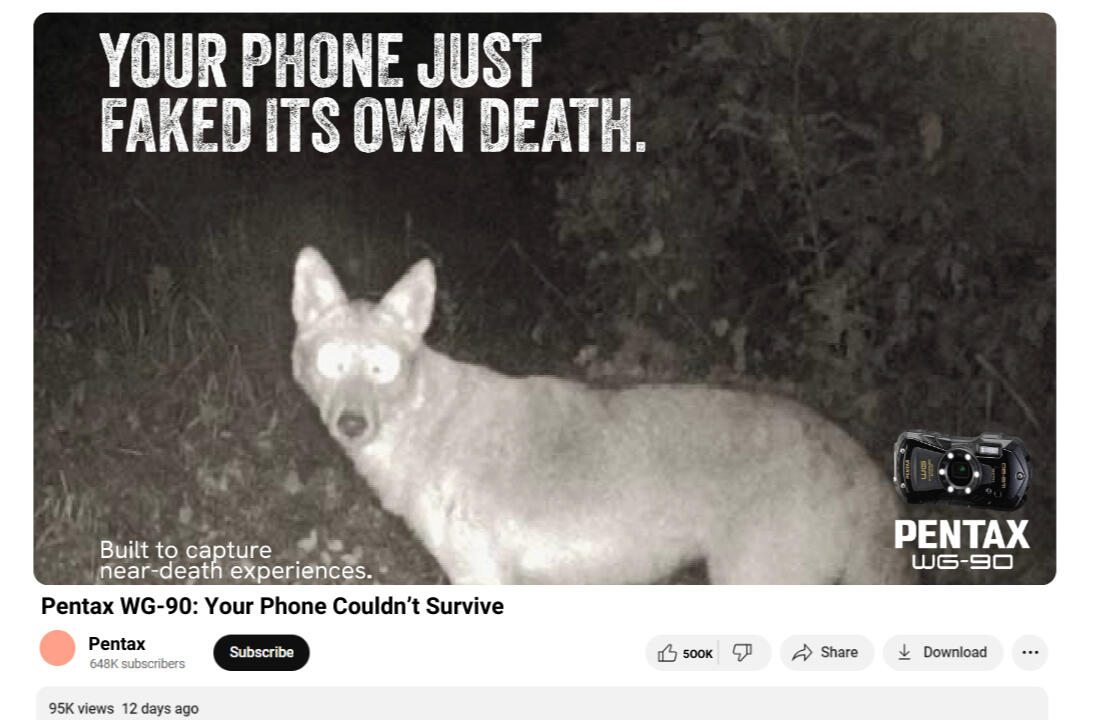Viewport: 1096px width, 720px height.
Task: Subscribe to the Pentax channel
Action: [x=261, y=652]
